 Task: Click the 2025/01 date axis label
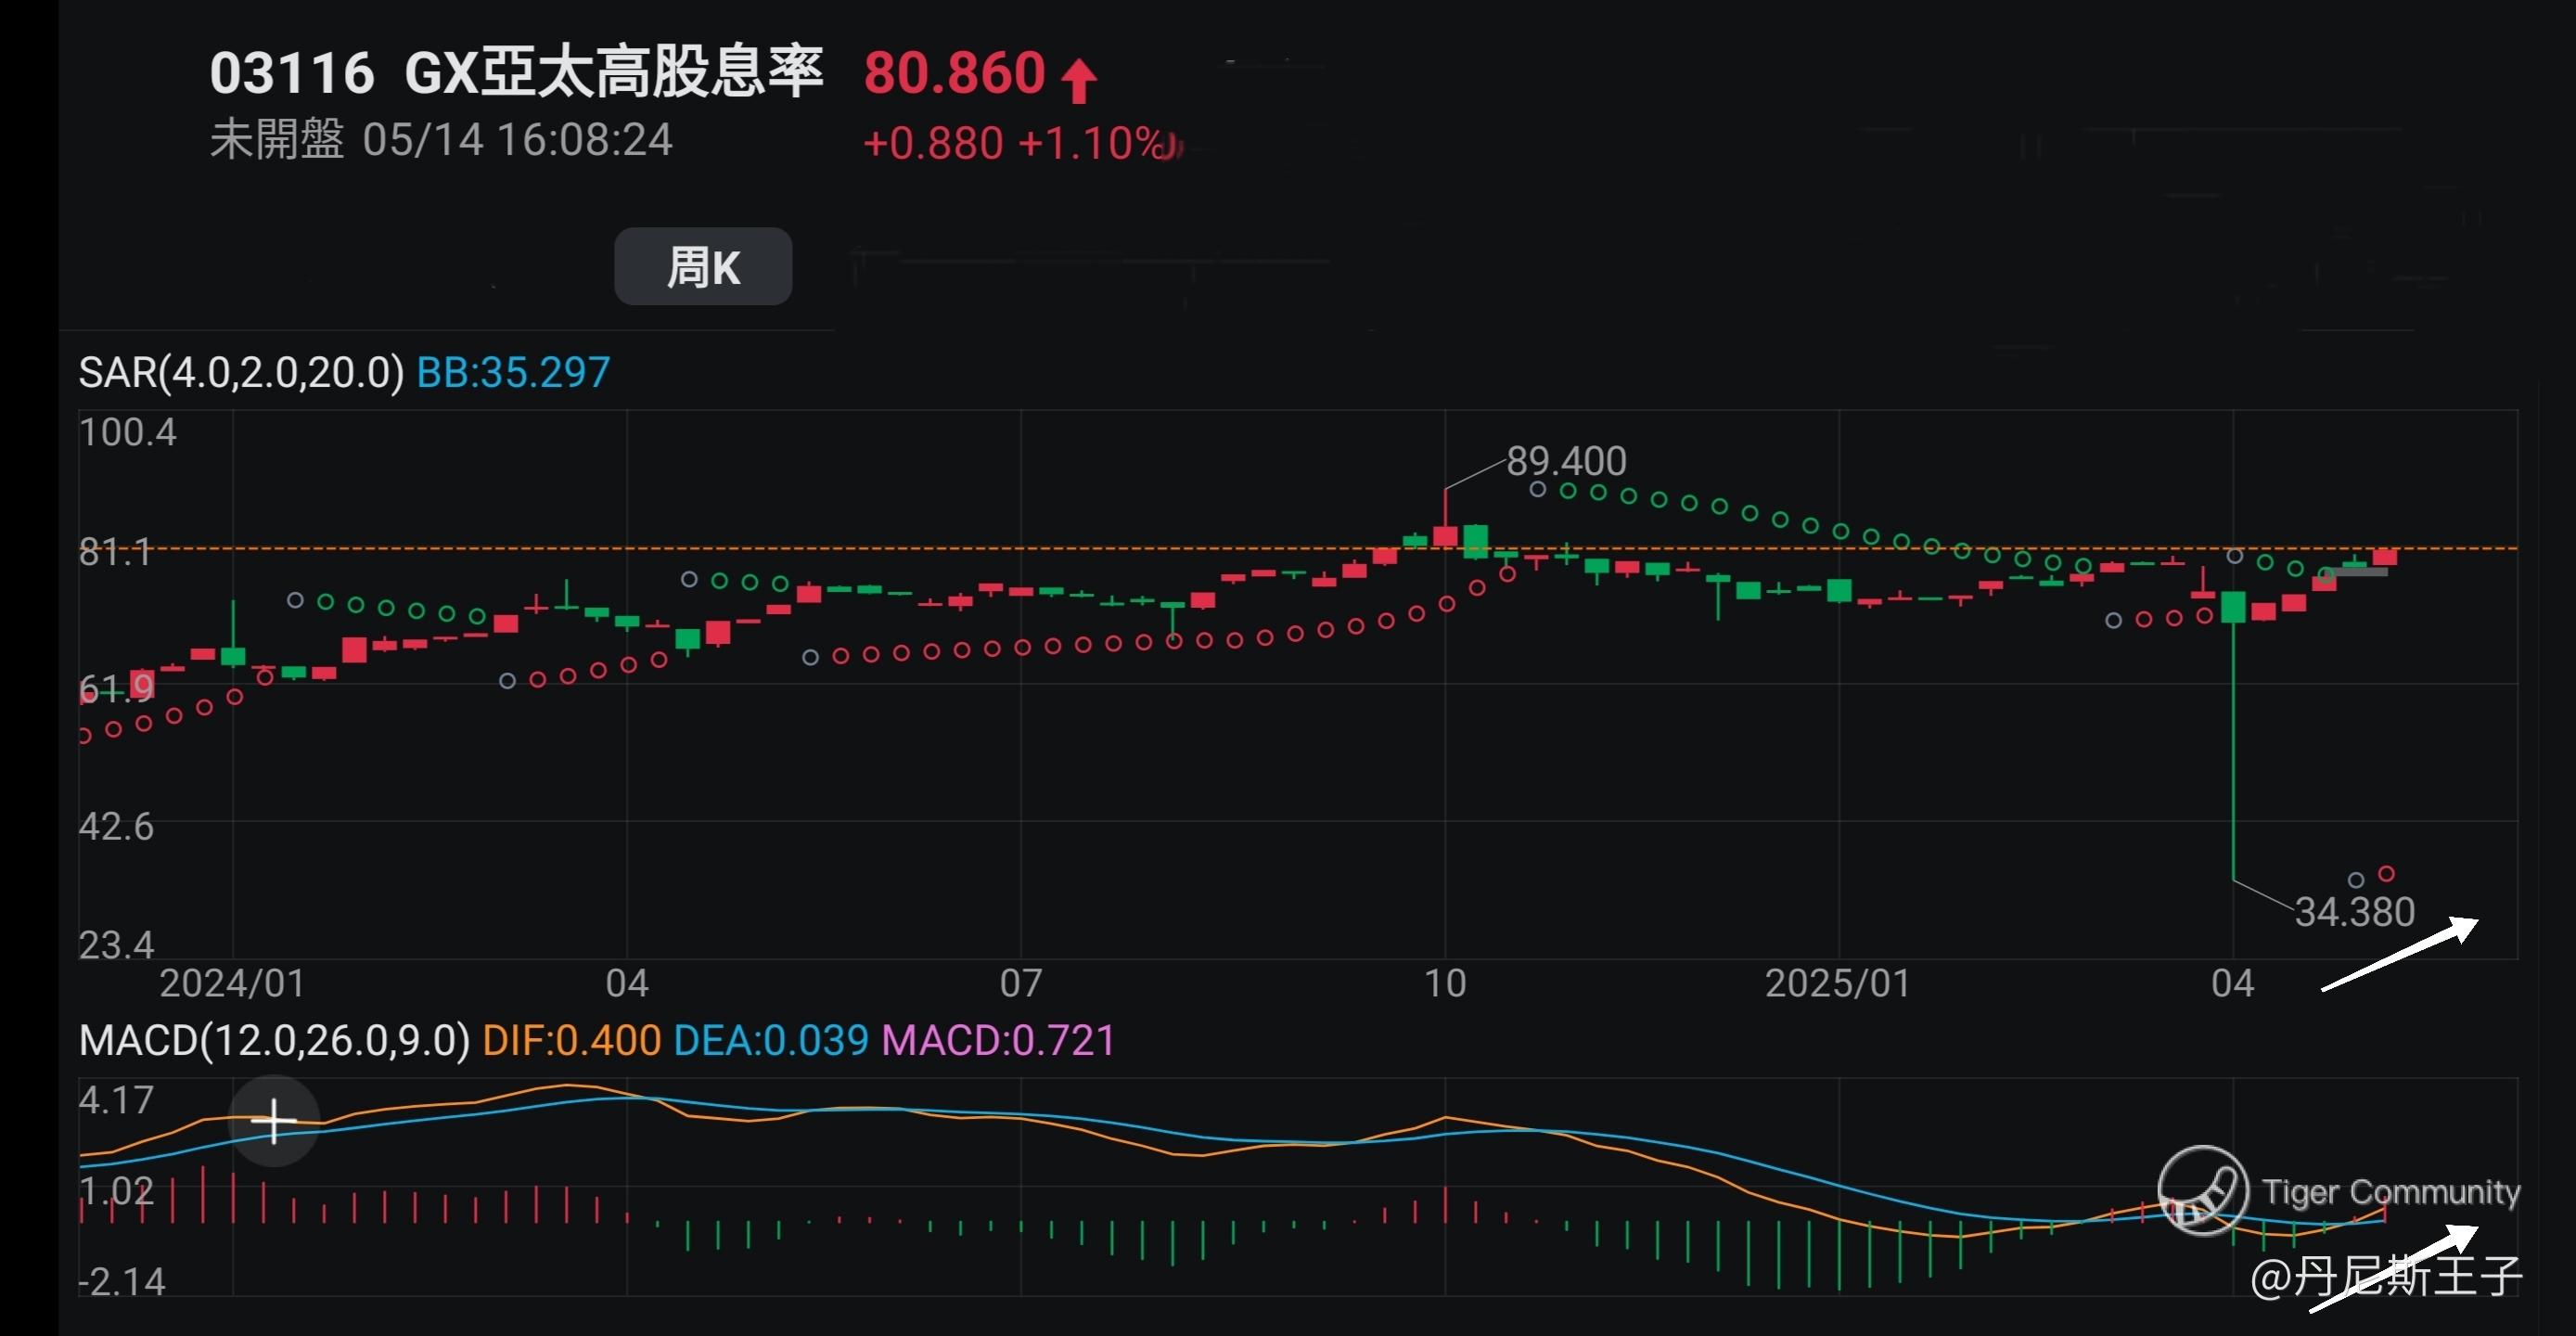tap(1838, 983)
